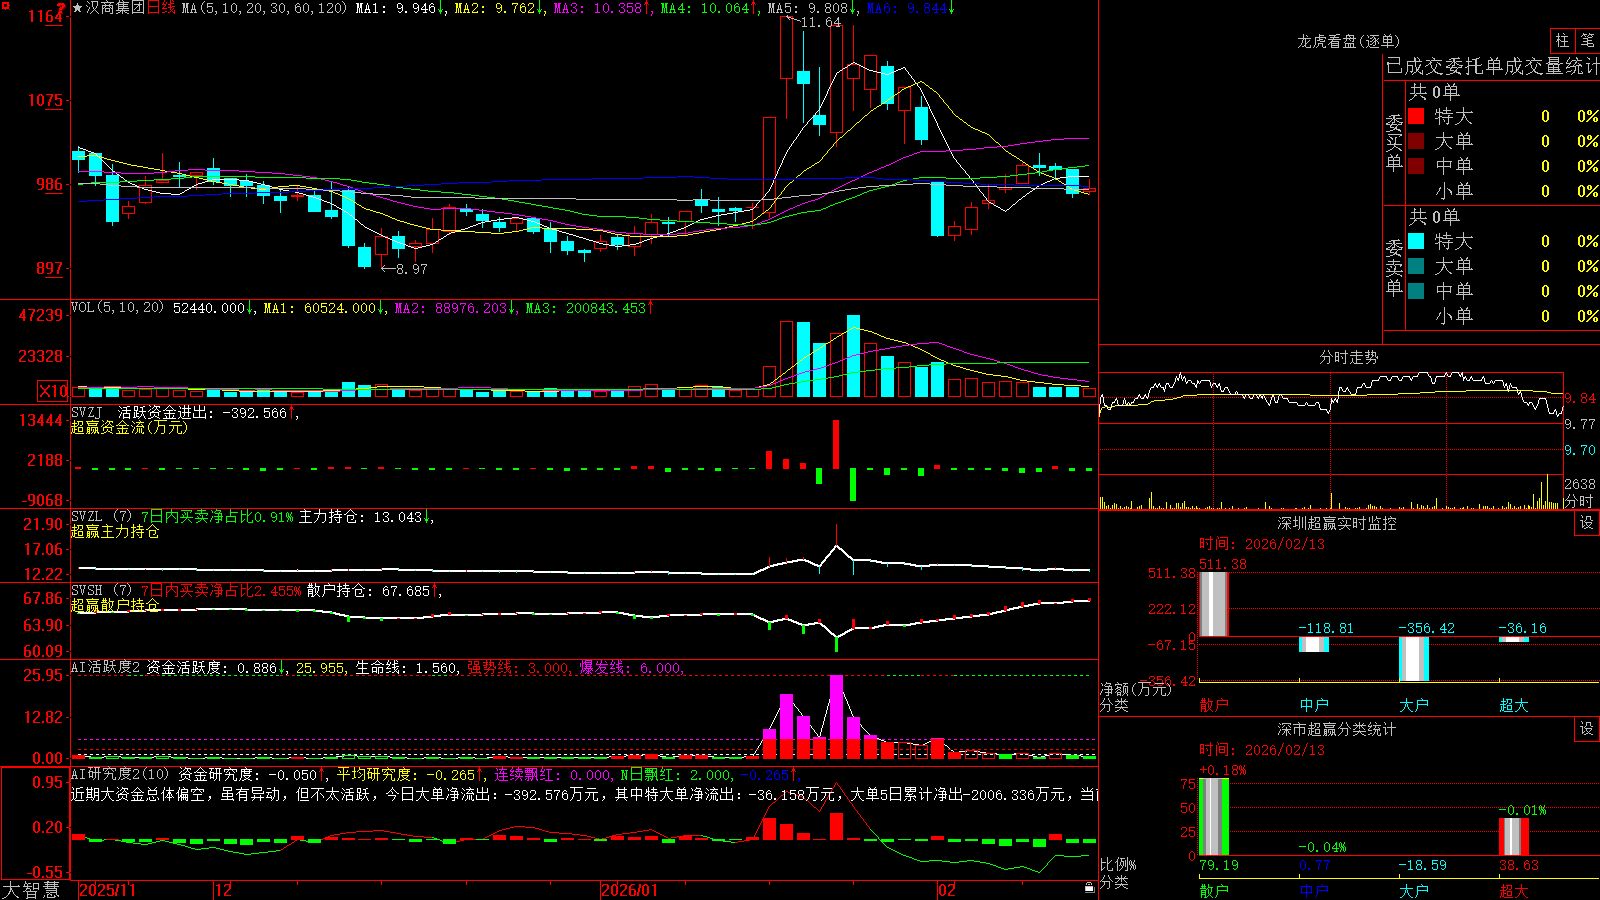This screenshot has height=900, width=1600.
Task: Open MA(5,10,20,30,60,120) indicator parameters
Action: pos(264,8)
